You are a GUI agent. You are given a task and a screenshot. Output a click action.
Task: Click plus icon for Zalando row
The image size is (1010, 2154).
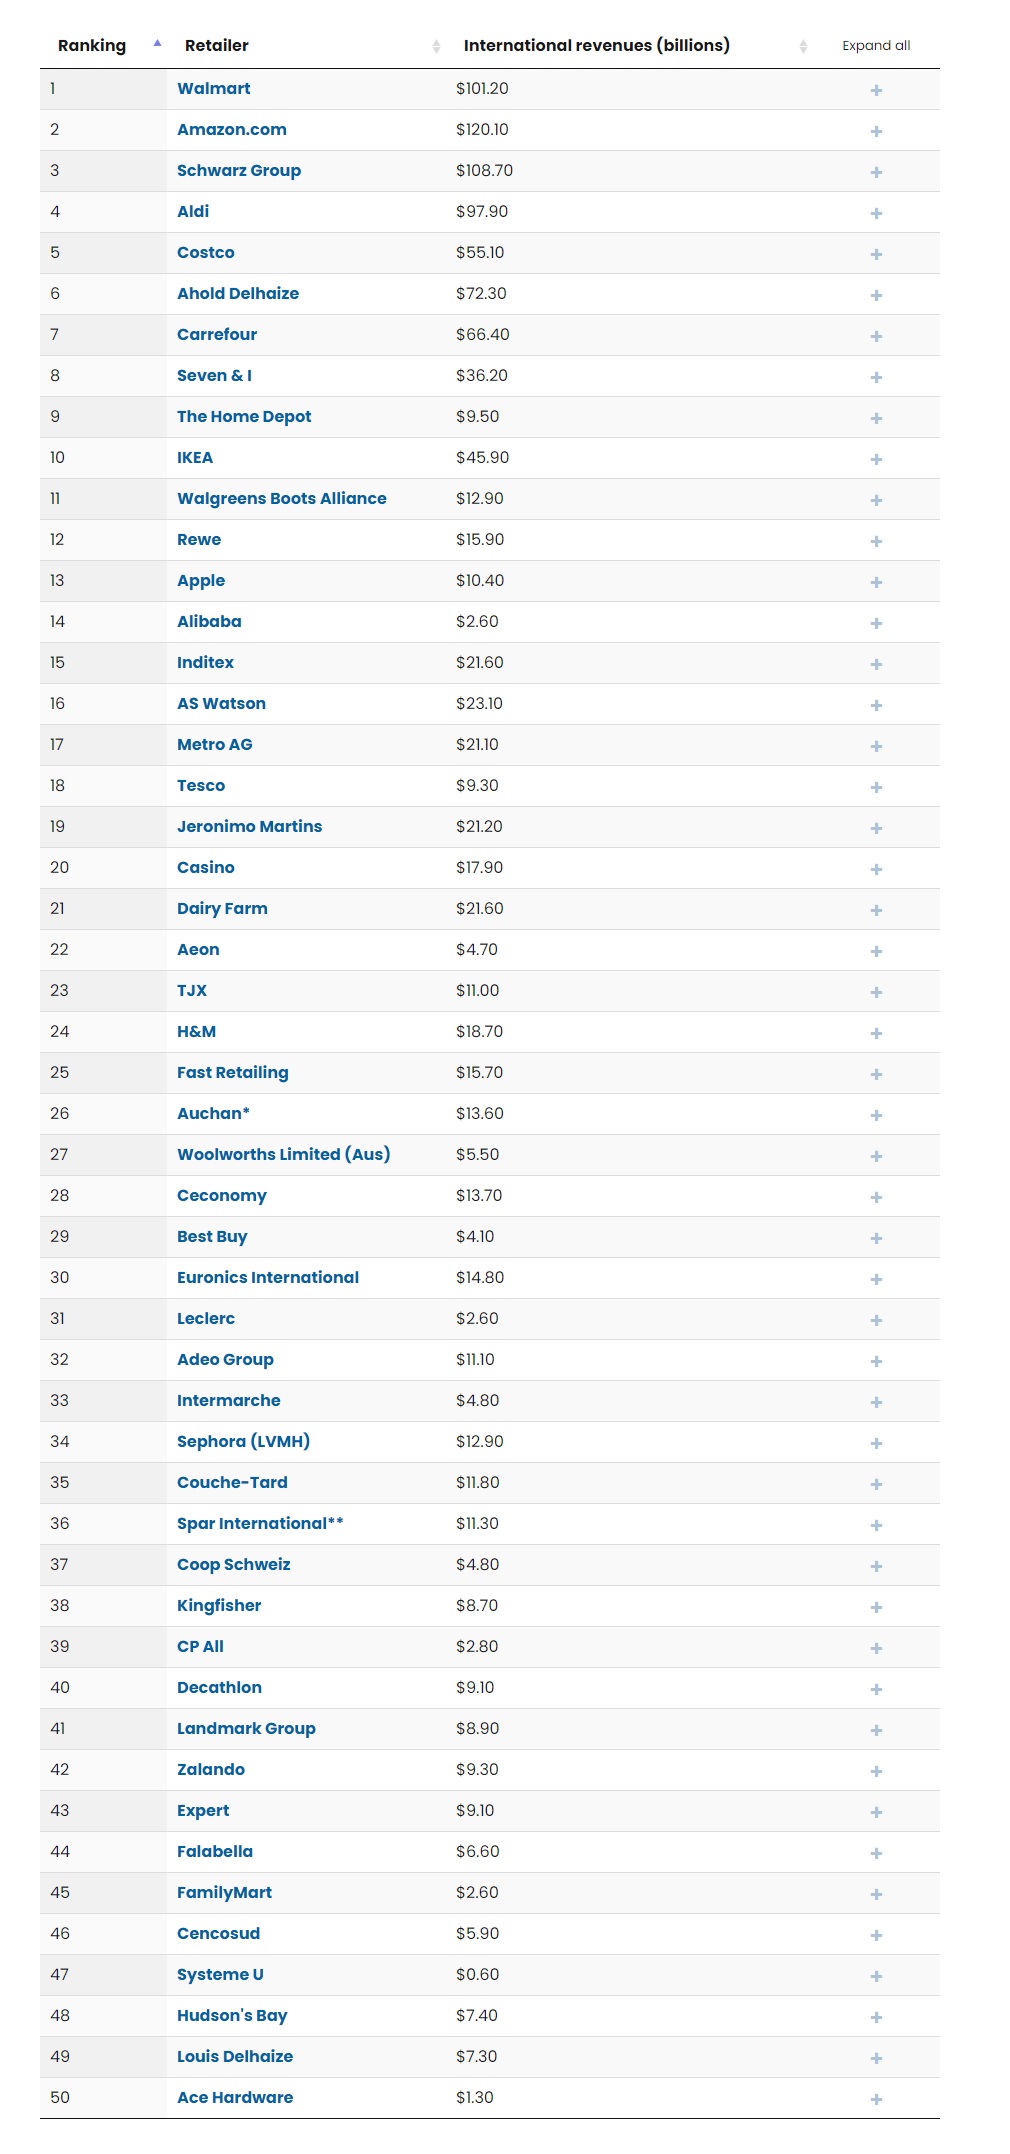(x=876, y=1771)
